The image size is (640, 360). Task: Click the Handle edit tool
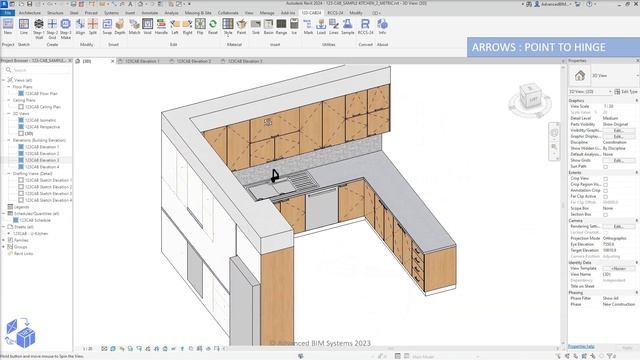coord(161,27)
